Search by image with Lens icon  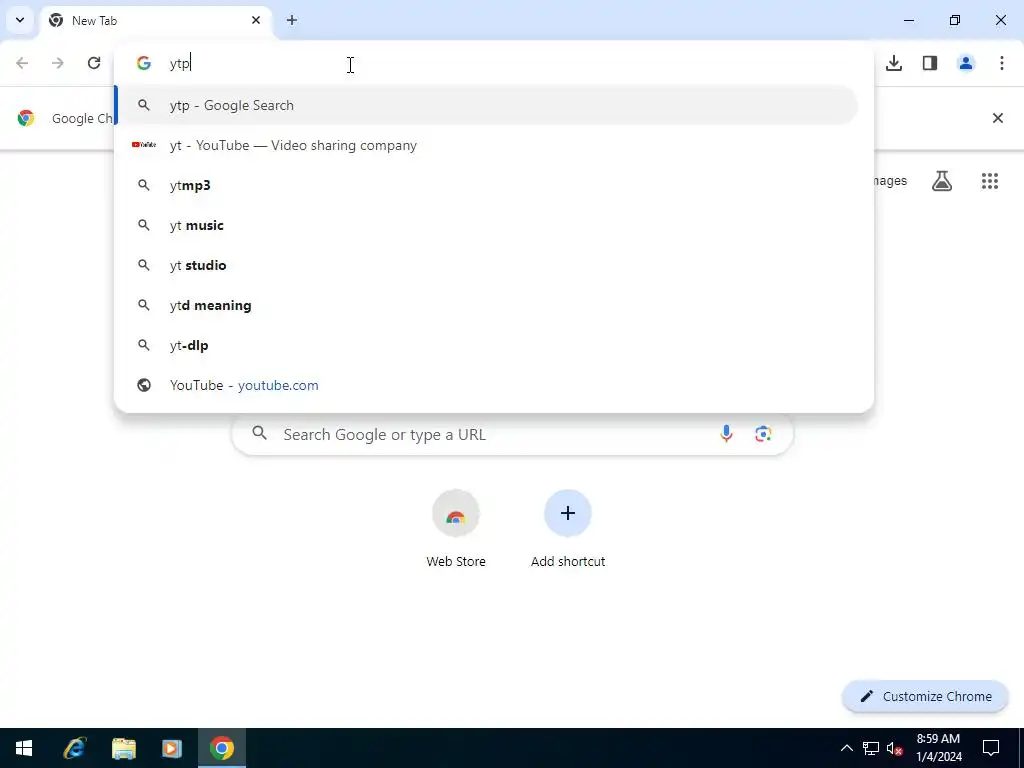pos(763,434)
